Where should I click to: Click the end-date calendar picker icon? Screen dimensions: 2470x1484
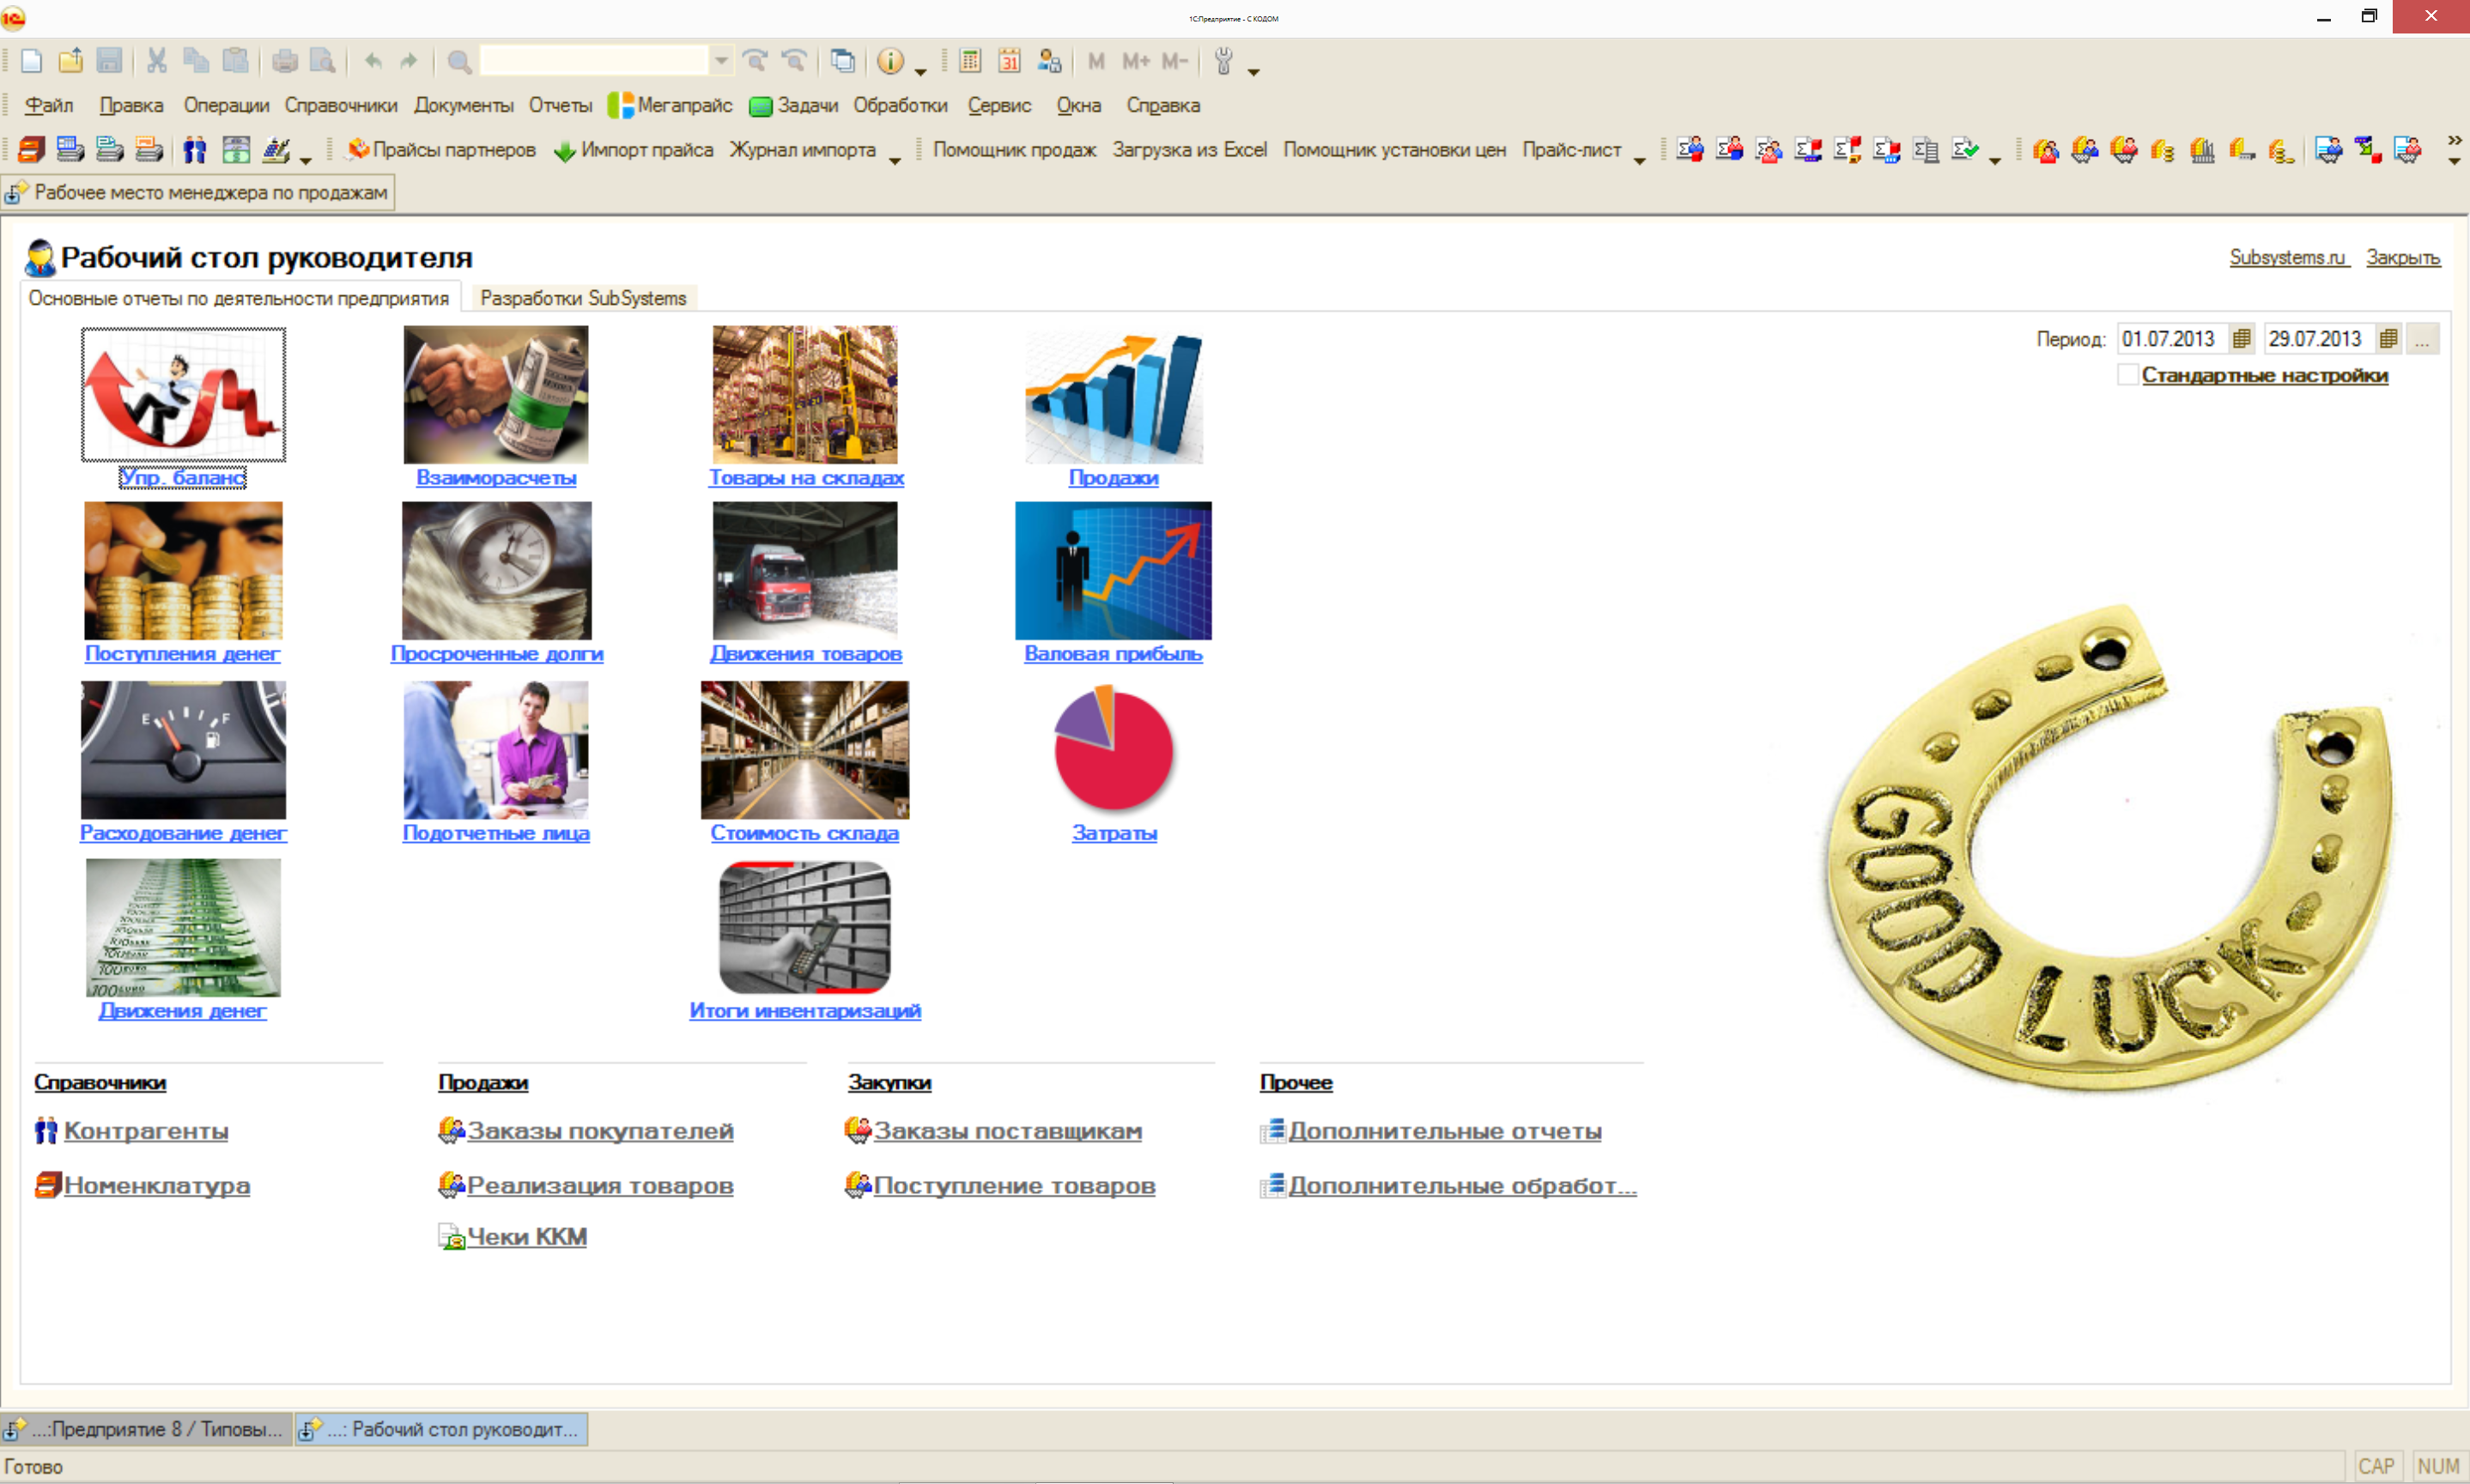(x=2388, y=339)
